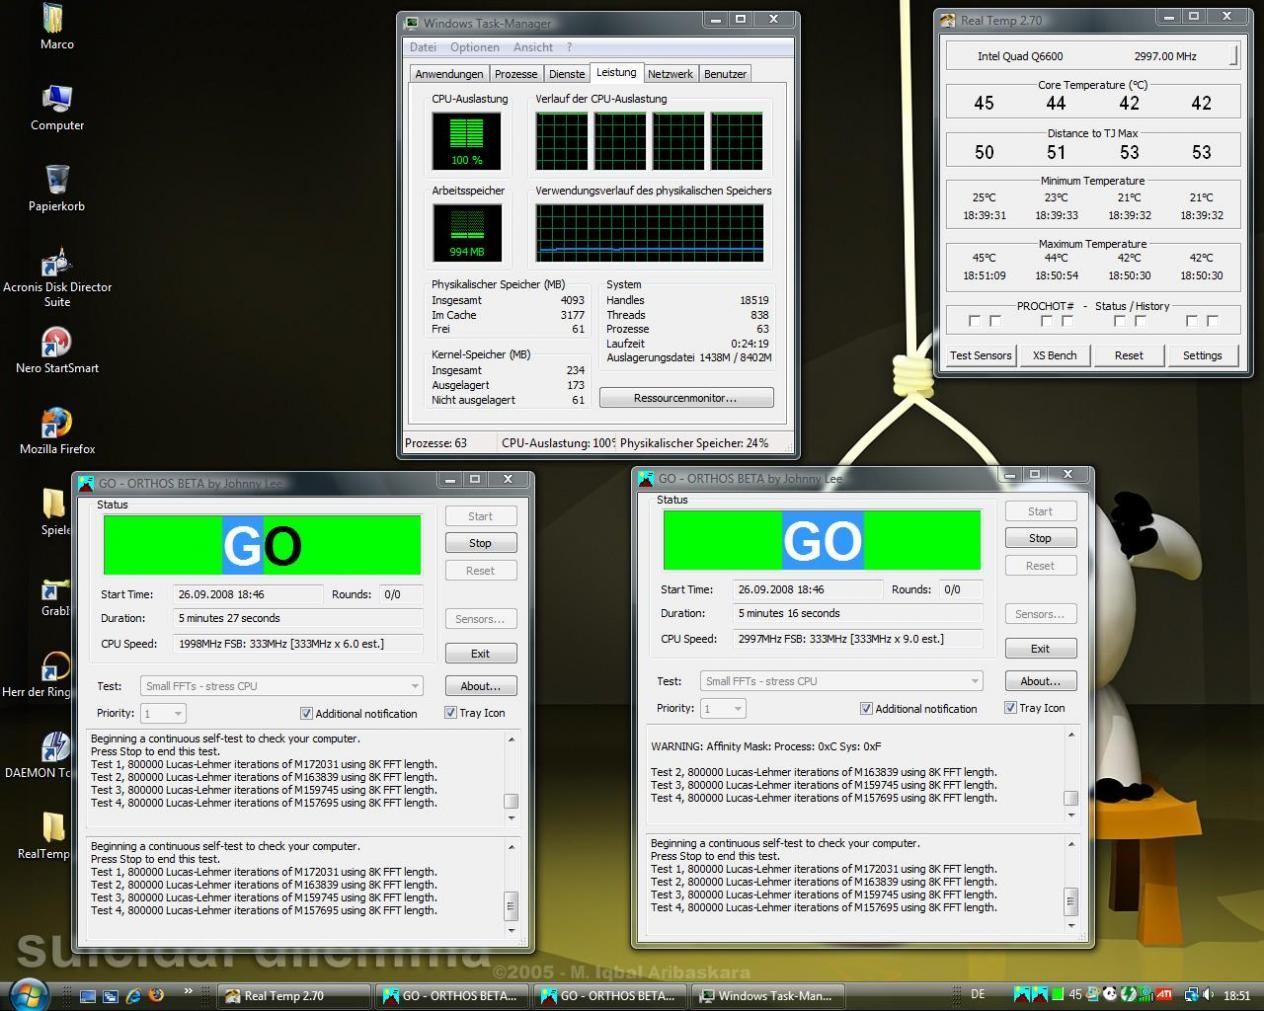Open the Computer desktop icon
Screen dimensions: 1264x1011
[57, 108]
